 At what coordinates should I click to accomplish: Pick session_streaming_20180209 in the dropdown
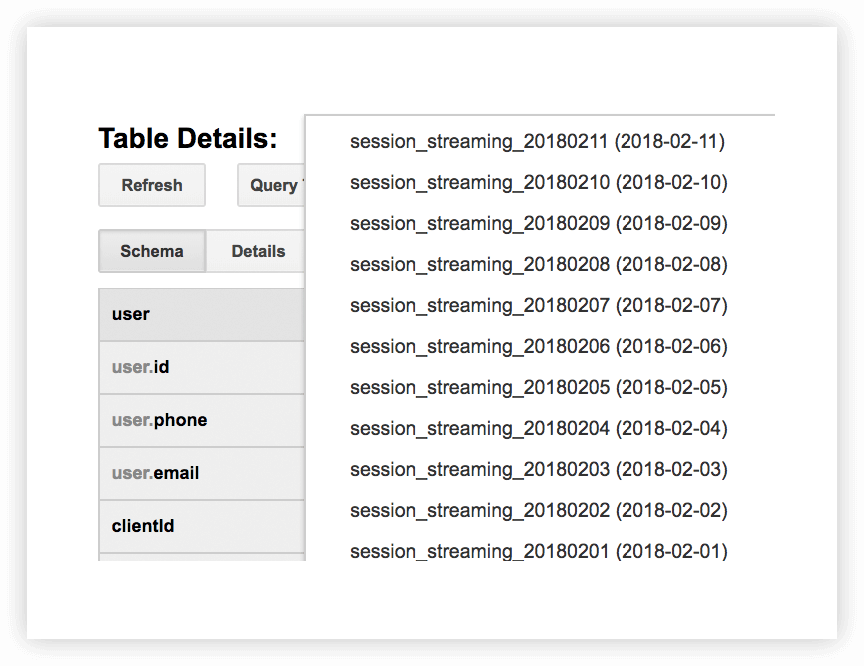pyautogui.click(x=538, y=224)
